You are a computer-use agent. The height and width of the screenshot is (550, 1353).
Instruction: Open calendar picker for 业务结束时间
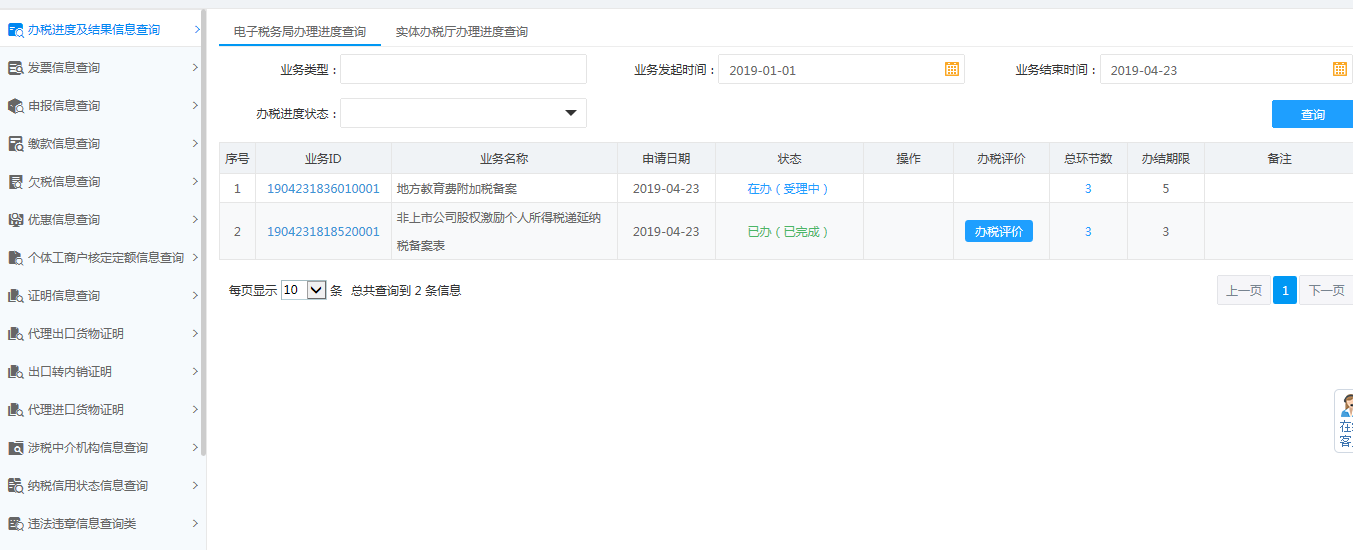[x=1340, y=69]
